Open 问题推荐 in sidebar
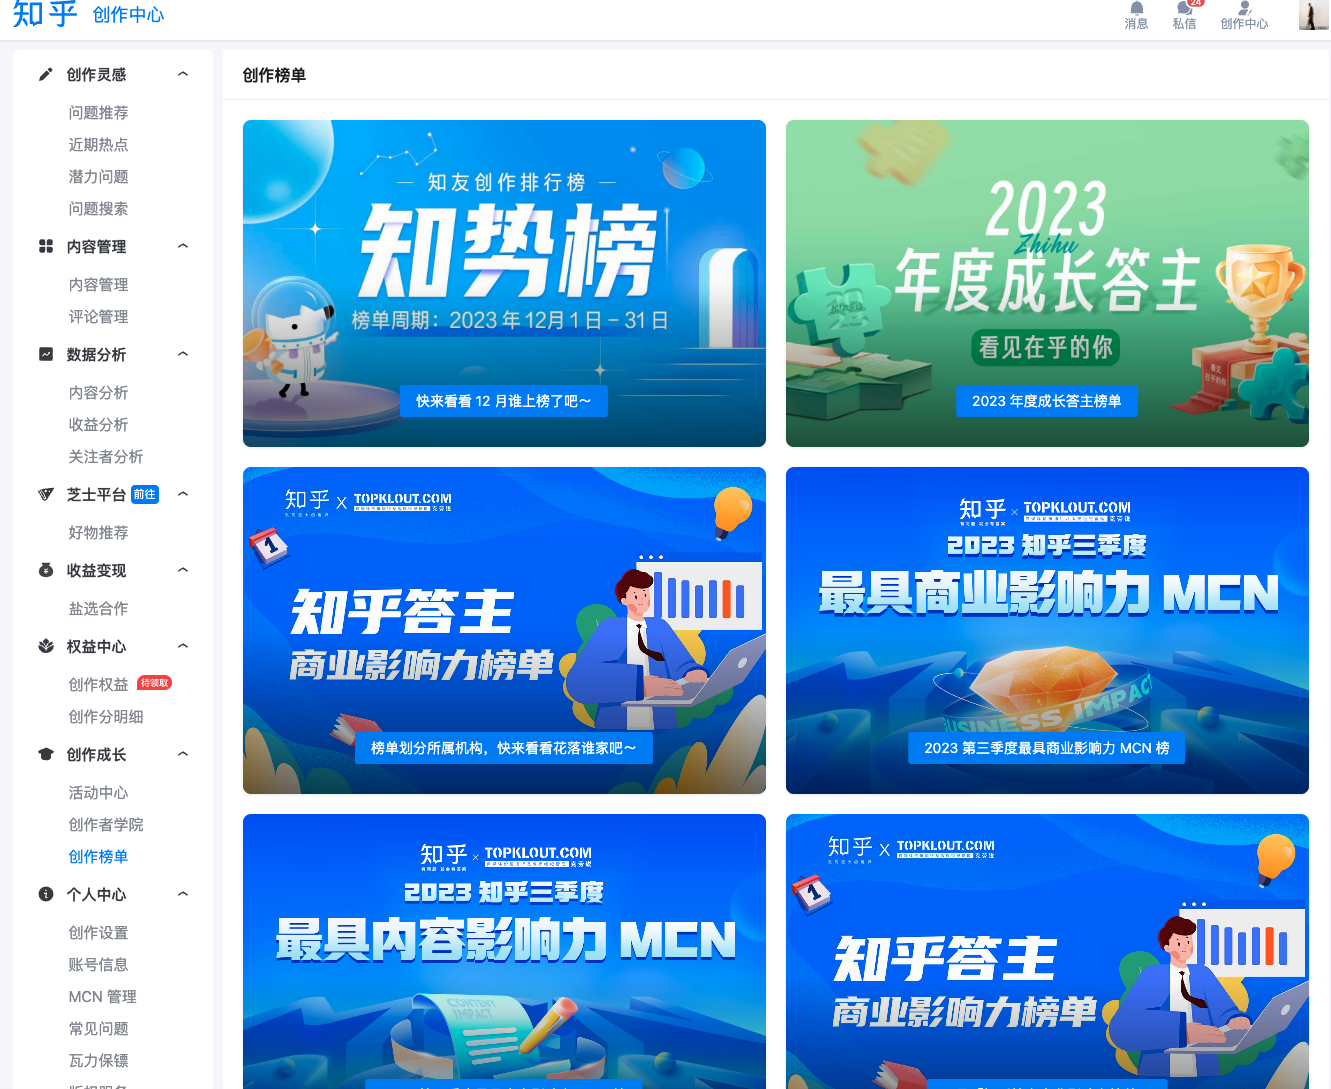 pos(98,113)
